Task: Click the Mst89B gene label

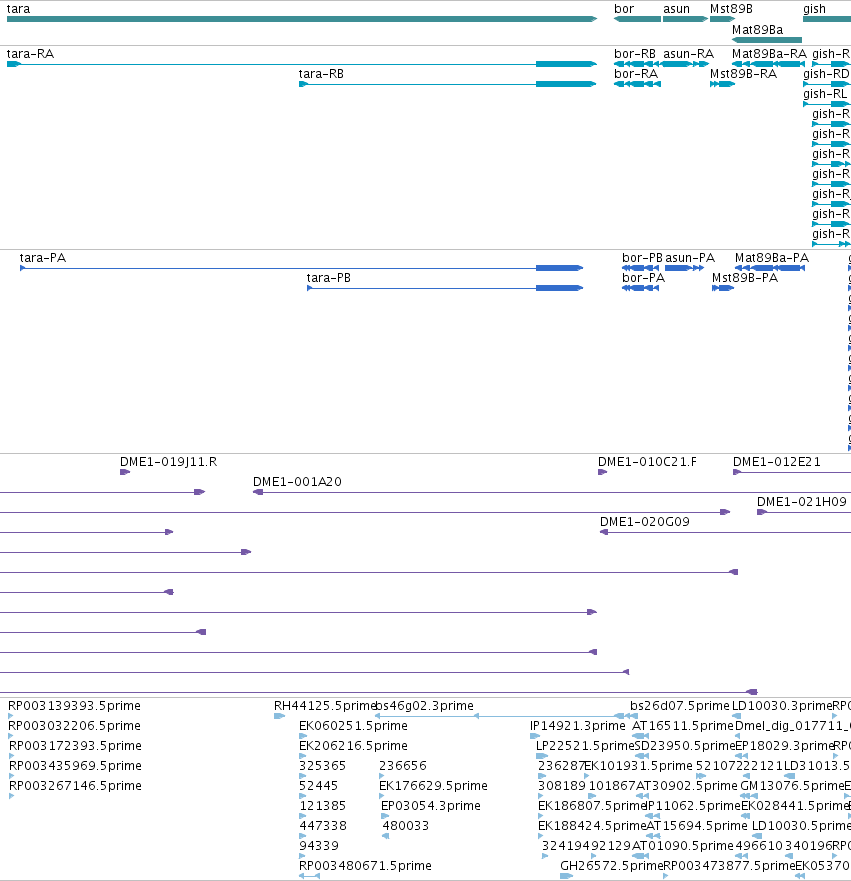Action: pyautogui.click(x=731, y=9)
